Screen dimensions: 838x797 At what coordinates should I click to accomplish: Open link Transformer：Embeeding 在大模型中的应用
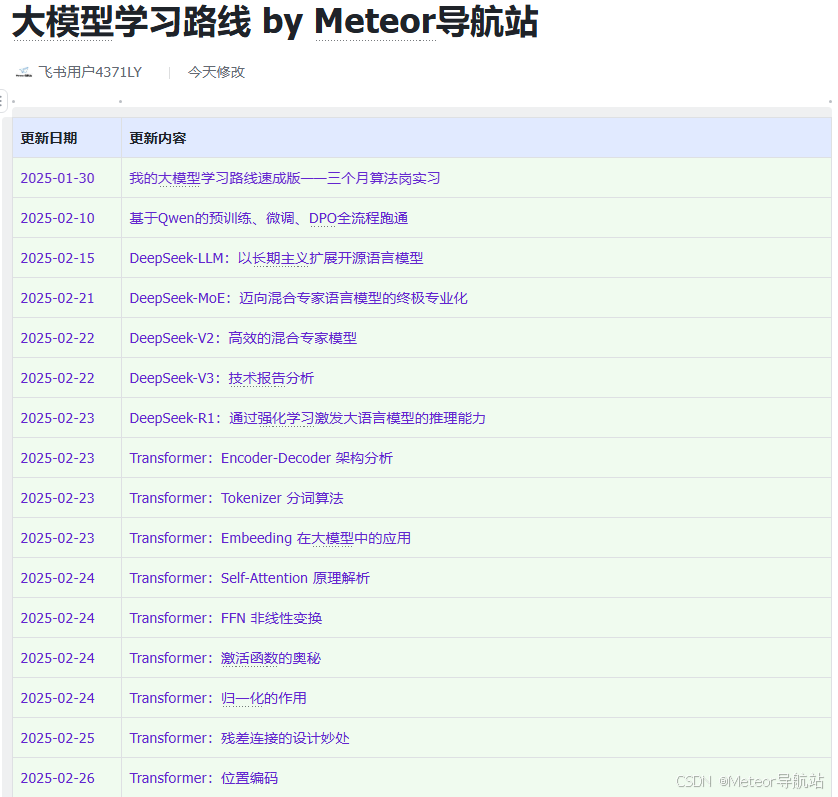(270, 538)
